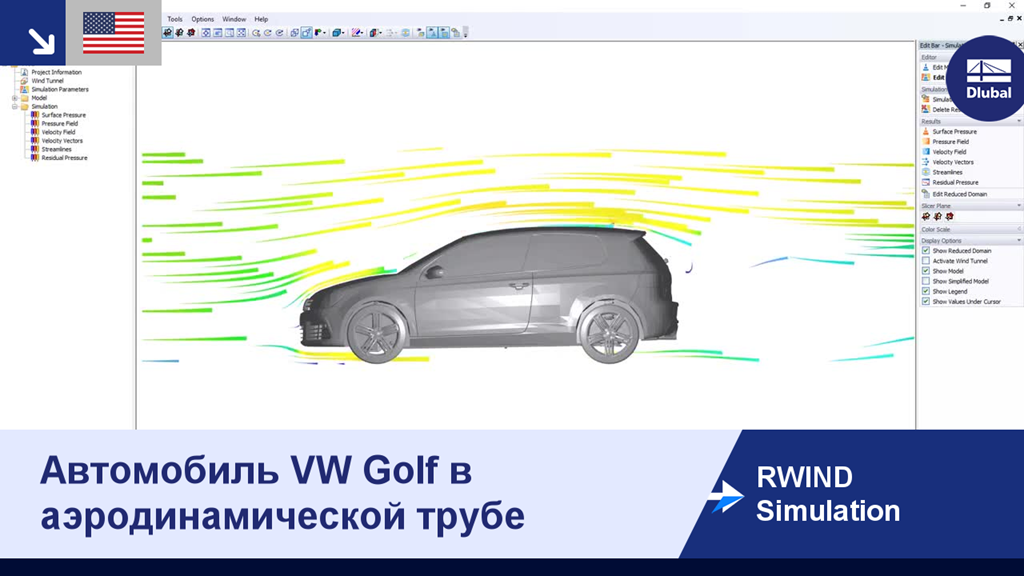
Task: Click Simulation folder label in tree
Action: coord(44,106)
